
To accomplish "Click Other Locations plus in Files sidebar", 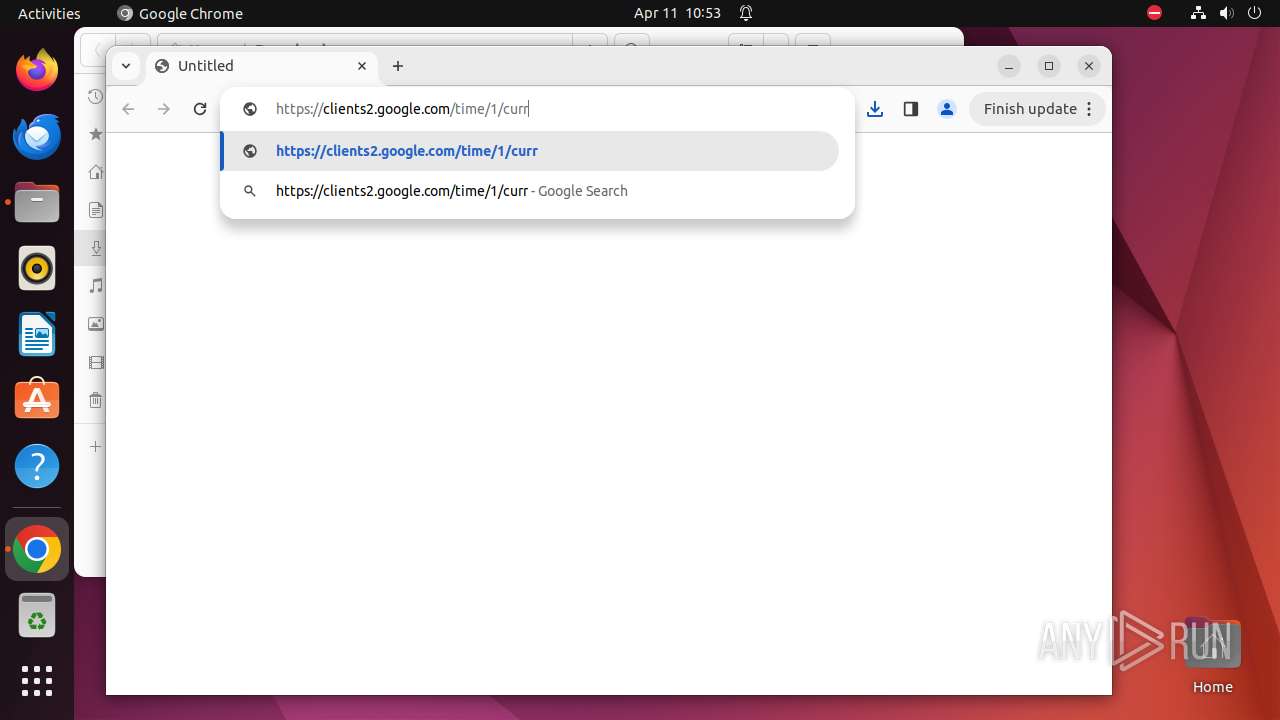I will pyautogui.click(x=96, y=446).
